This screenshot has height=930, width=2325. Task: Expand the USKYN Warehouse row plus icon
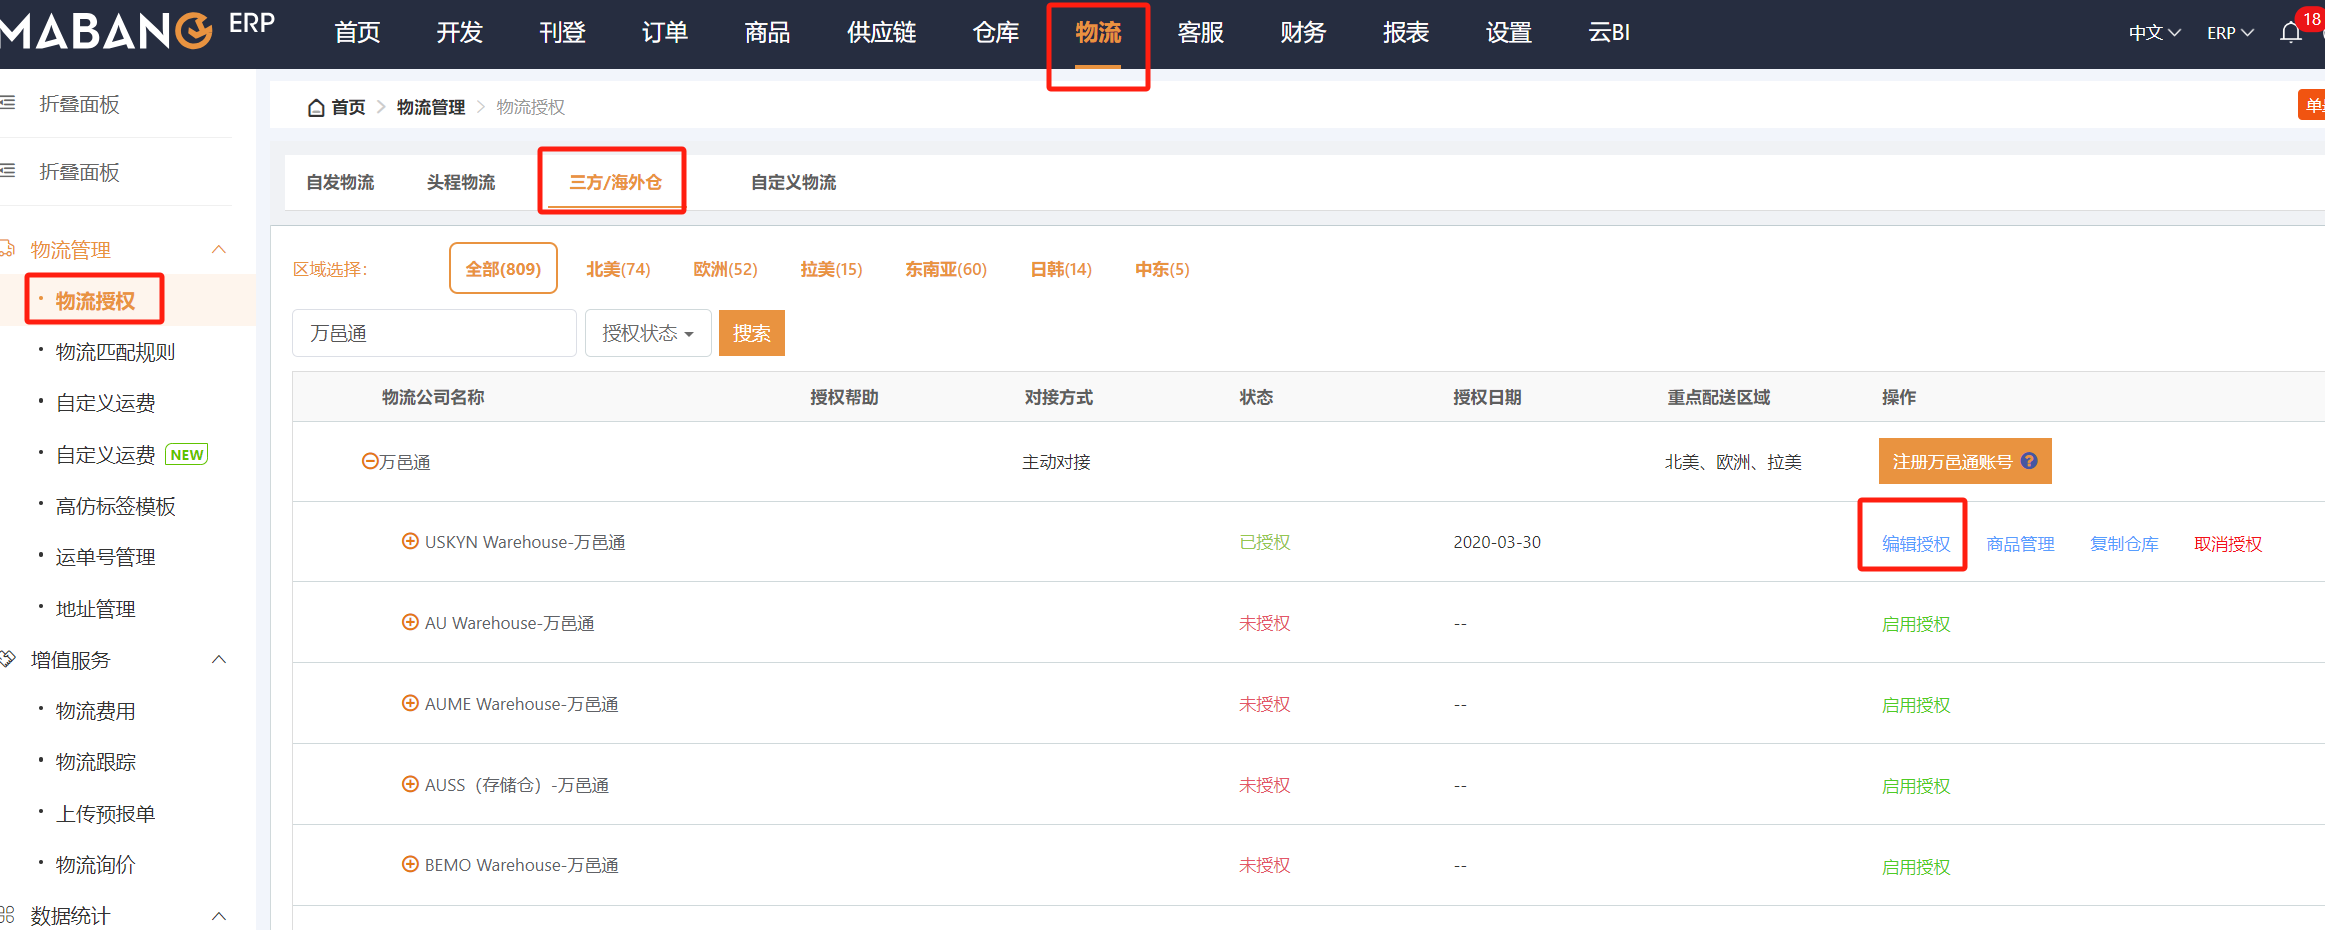click(x=410, y=541)
